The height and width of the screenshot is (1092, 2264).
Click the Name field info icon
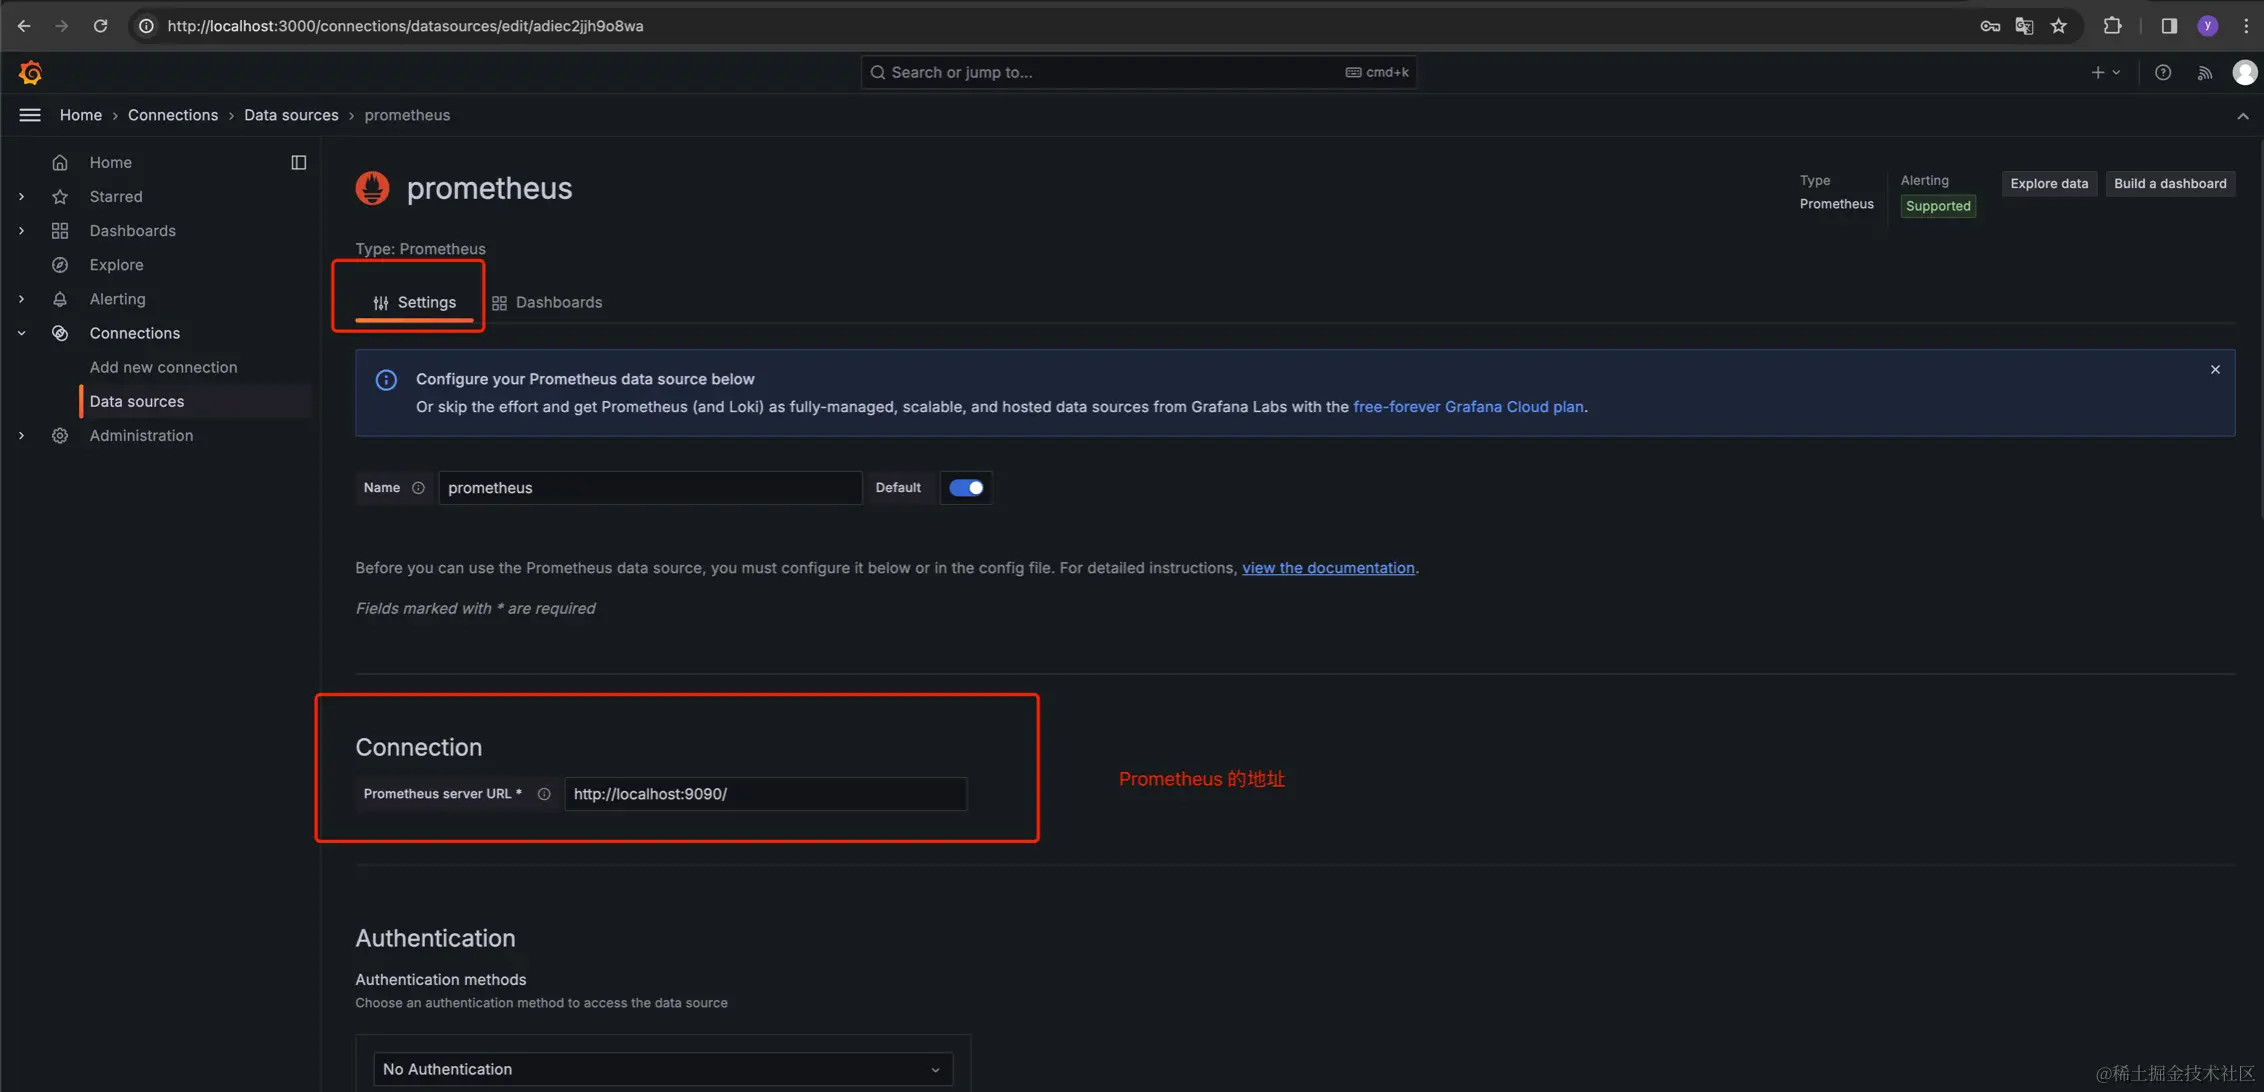418,488
